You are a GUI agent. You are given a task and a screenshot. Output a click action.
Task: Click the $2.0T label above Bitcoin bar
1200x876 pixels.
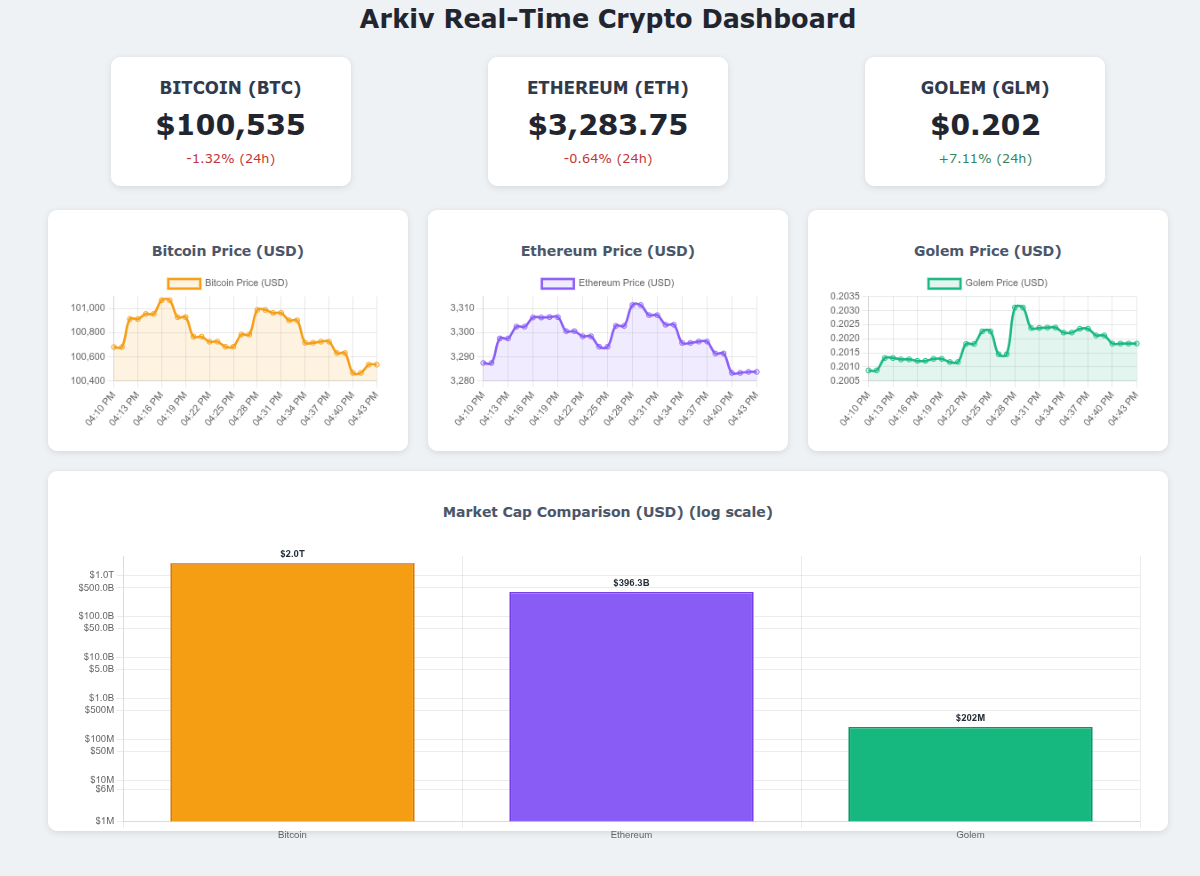pyautogui.click(x=291, y=553)
